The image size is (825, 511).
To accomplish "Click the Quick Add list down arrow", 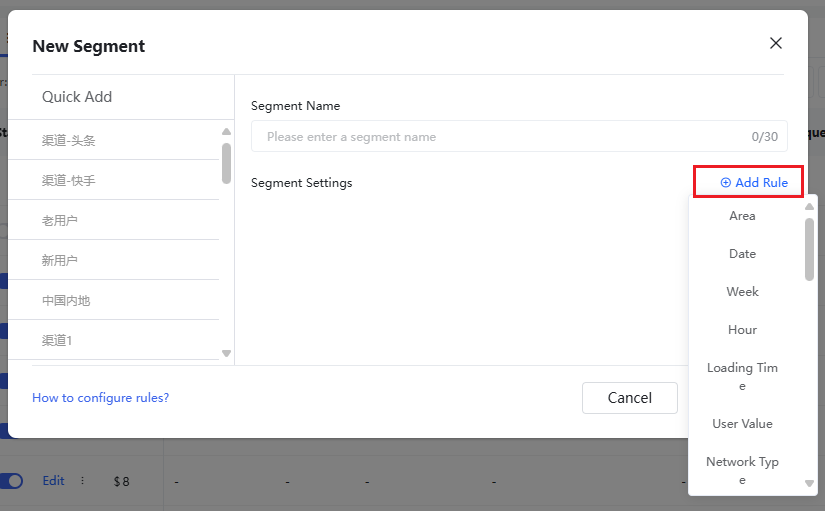I will pos(226,353).
